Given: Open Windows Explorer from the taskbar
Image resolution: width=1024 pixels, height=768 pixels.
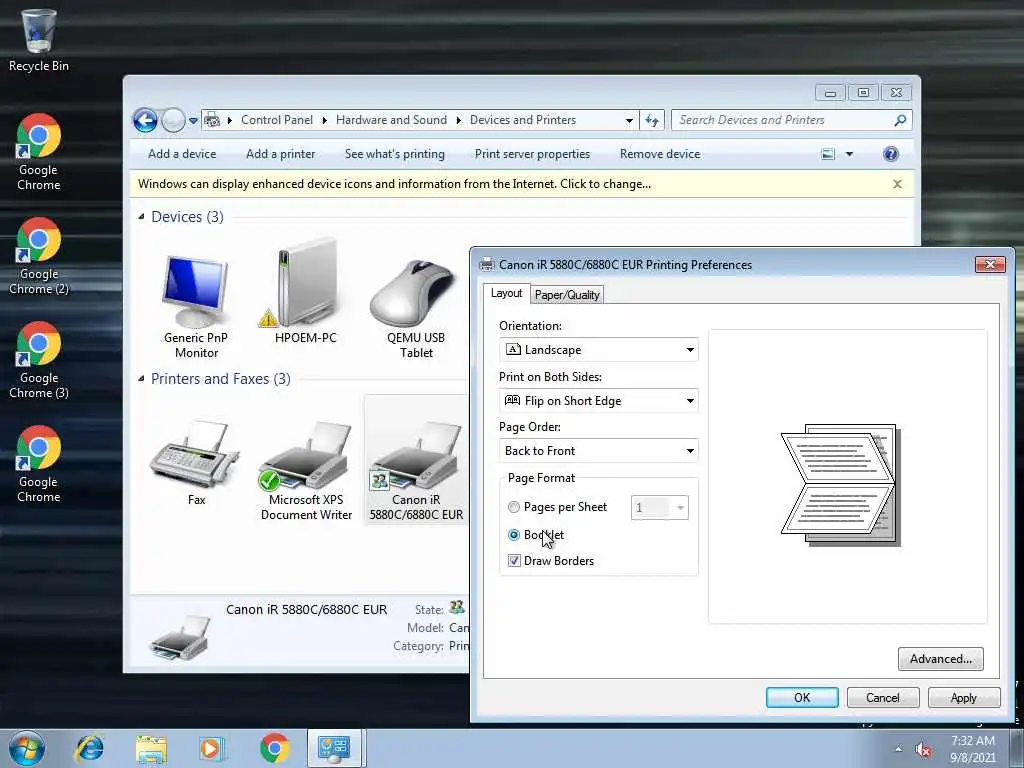Looking at the screenshot, I should (x=151, y=748).
